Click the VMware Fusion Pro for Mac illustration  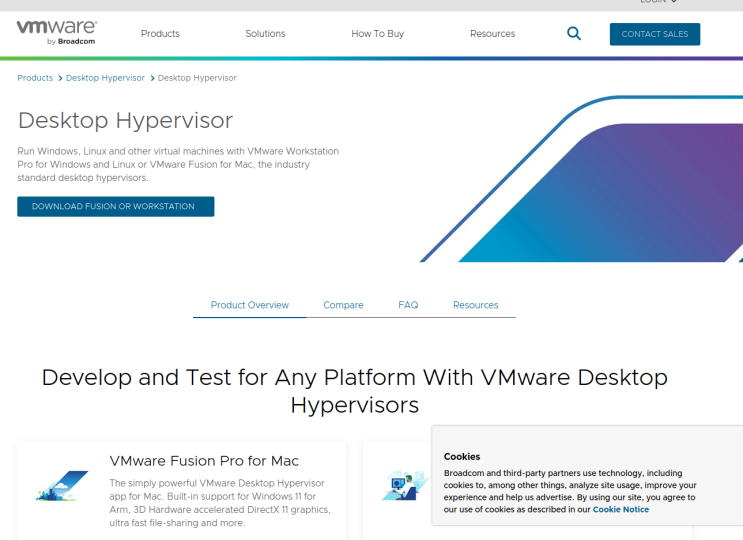click(62, 486)
